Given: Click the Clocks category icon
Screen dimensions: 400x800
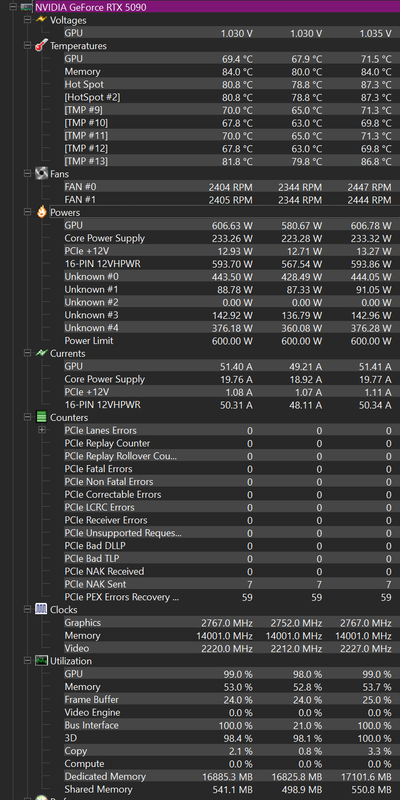Looking at the screenshot, I should (x=41, y=609).
